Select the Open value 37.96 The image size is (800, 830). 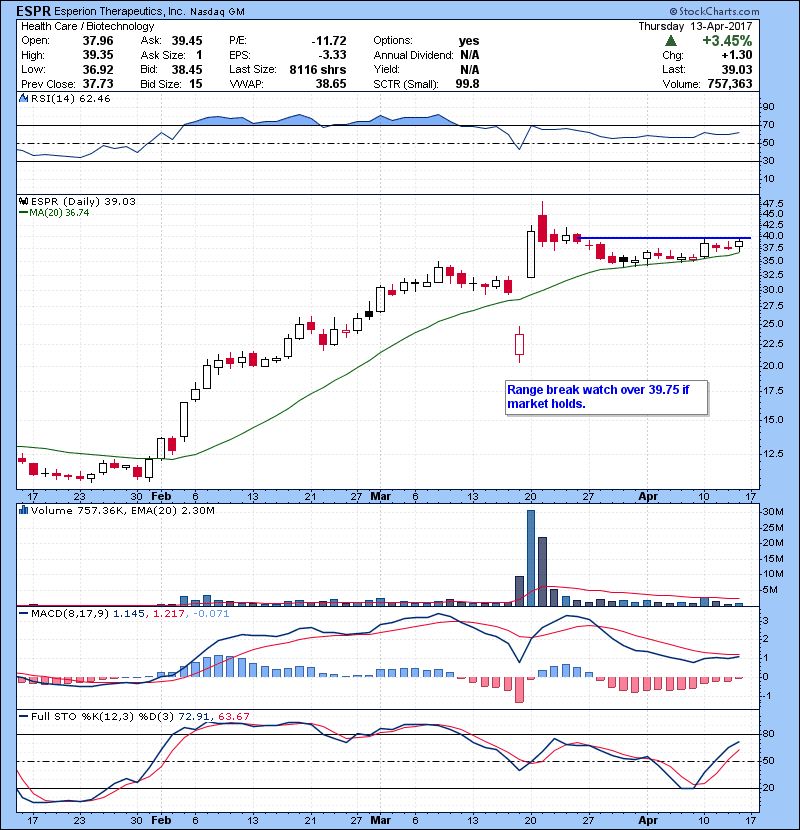coord(98,41)
